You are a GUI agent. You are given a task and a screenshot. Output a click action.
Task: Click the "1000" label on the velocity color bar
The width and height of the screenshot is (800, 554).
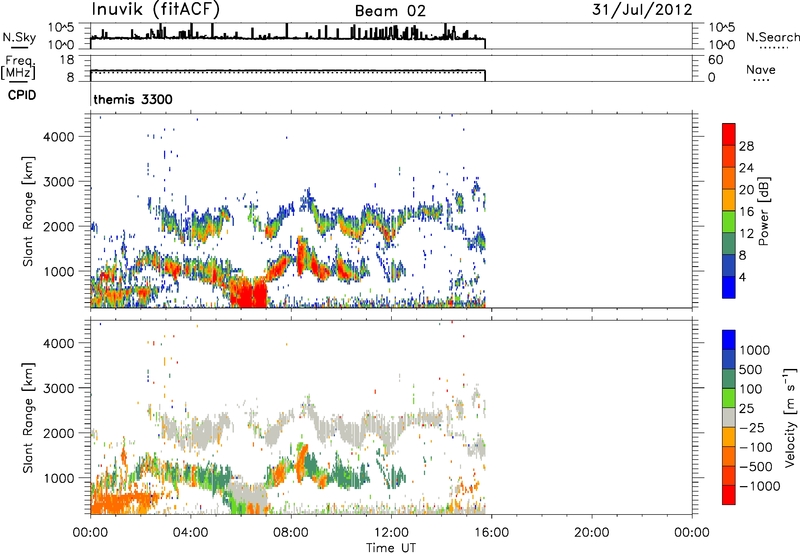(754, 350)
